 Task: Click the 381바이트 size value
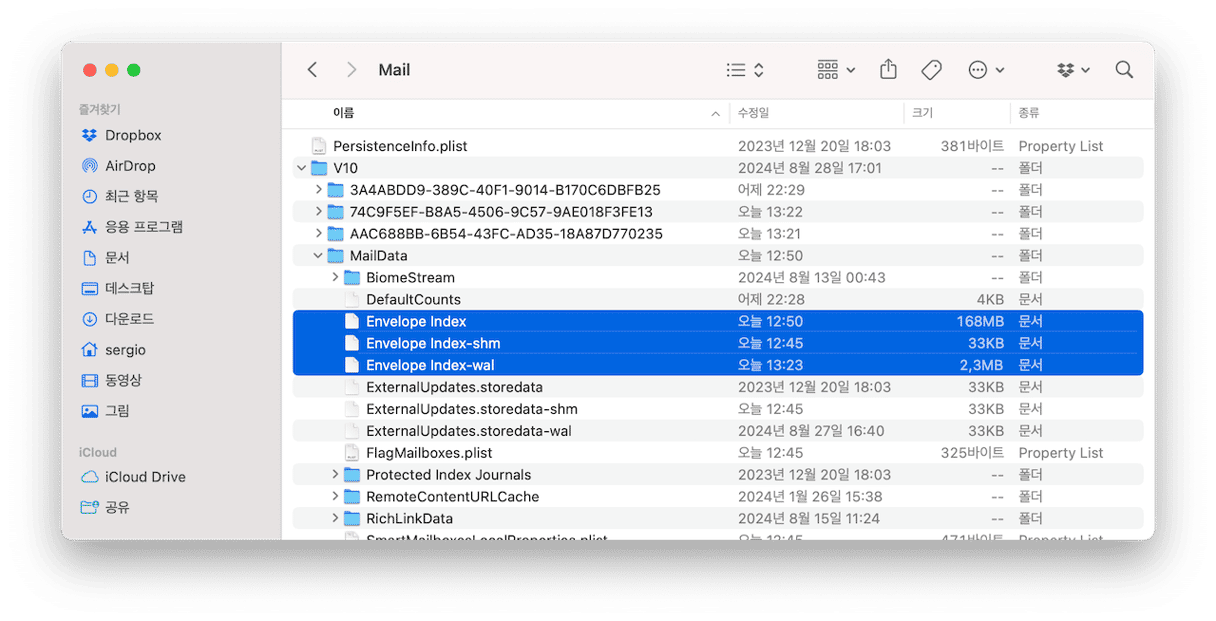click(x=972, y=146)
